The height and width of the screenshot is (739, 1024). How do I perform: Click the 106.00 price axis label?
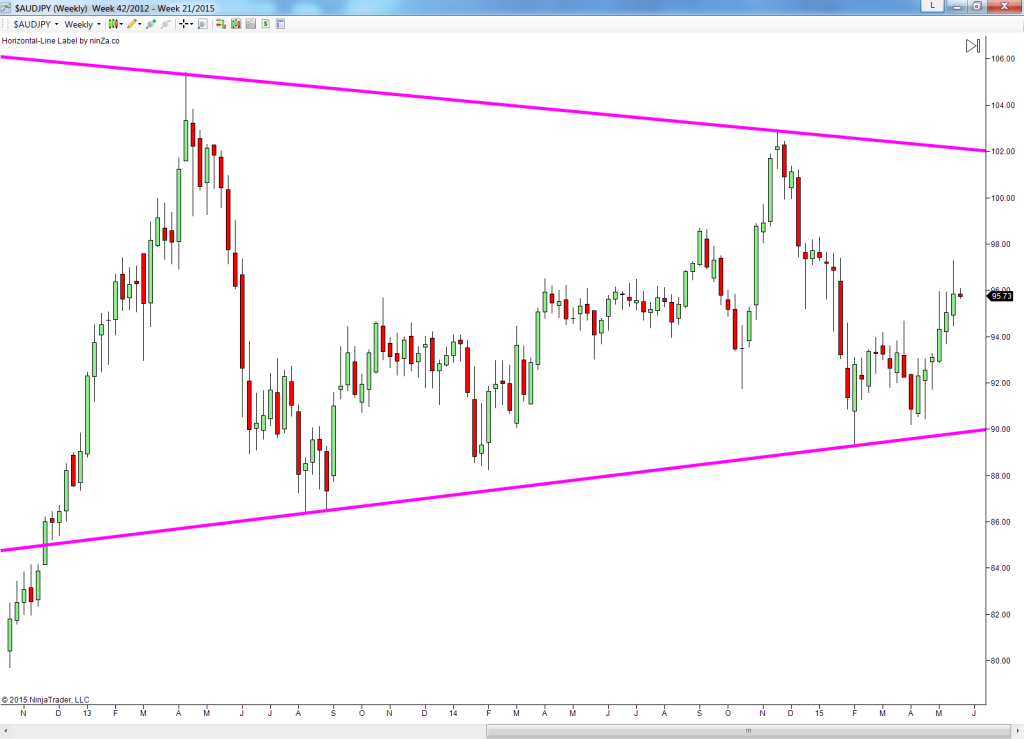coord(1002,59)
